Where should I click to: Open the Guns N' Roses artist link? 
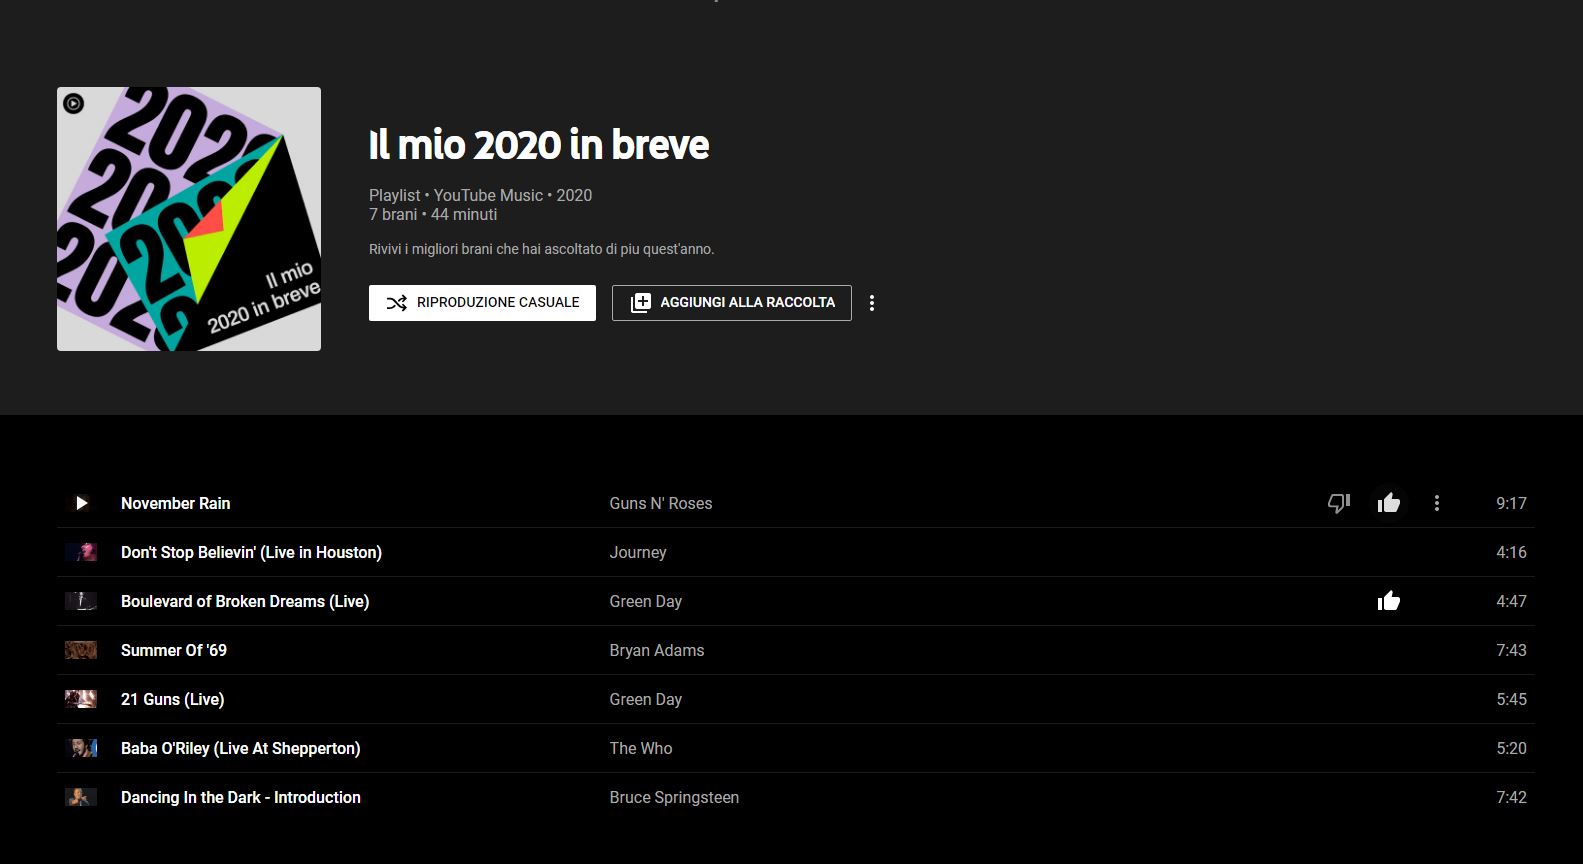pos(661,503)
